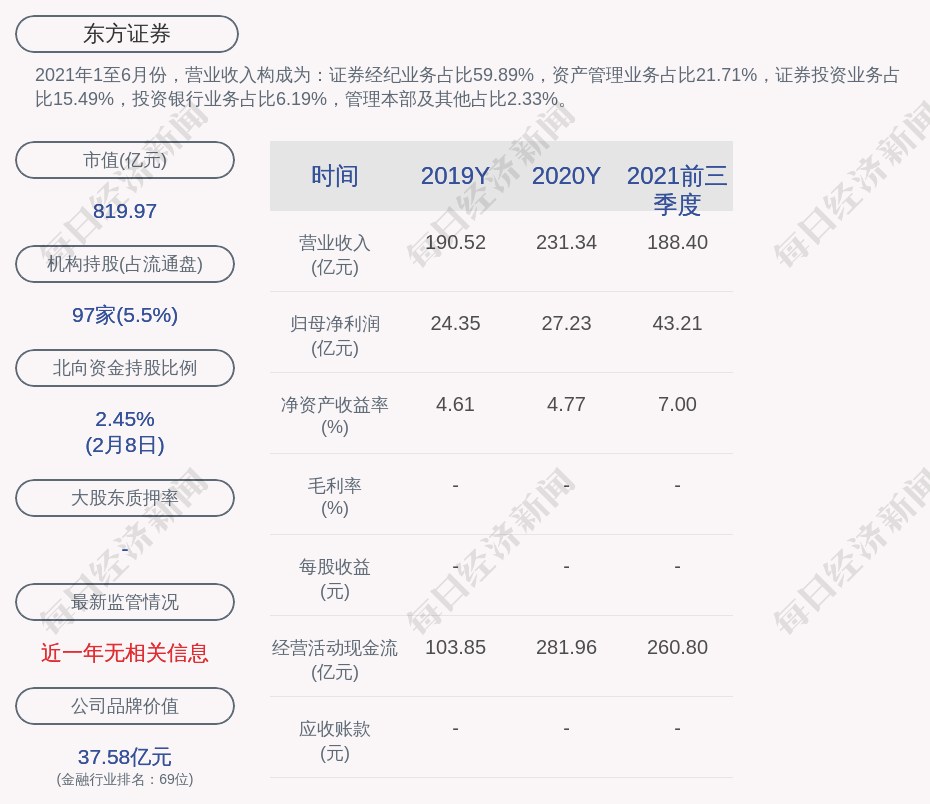Click the 市值(亿元) label pill

pyautogui.click(x=125, y=160)
